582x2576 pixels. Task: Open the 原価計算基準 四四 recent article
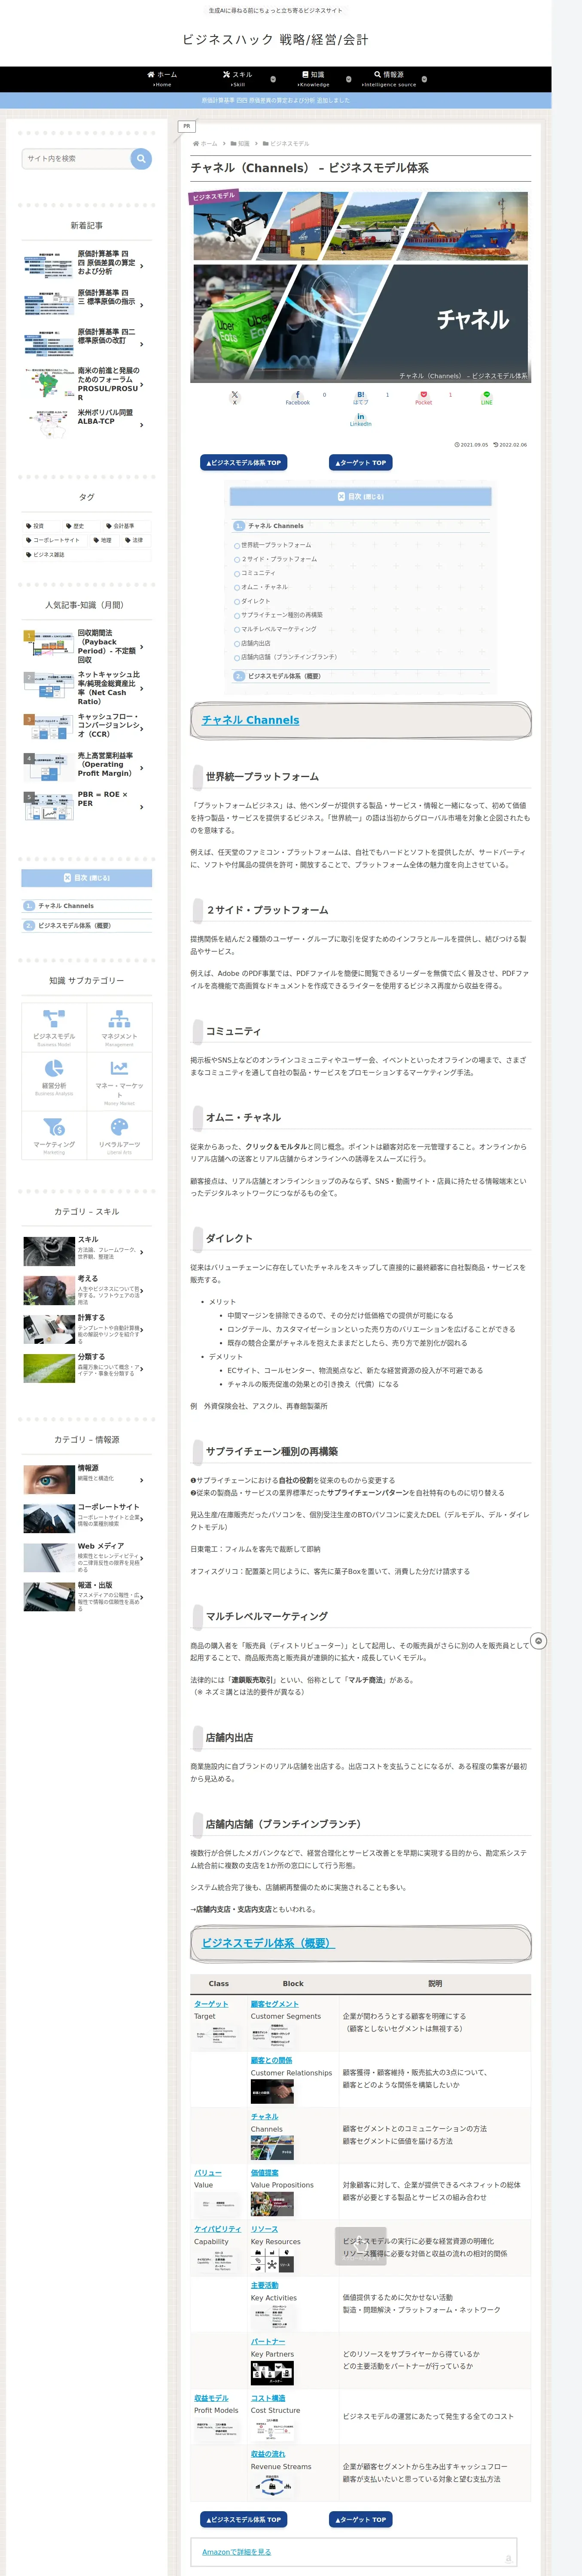(87, 264)
